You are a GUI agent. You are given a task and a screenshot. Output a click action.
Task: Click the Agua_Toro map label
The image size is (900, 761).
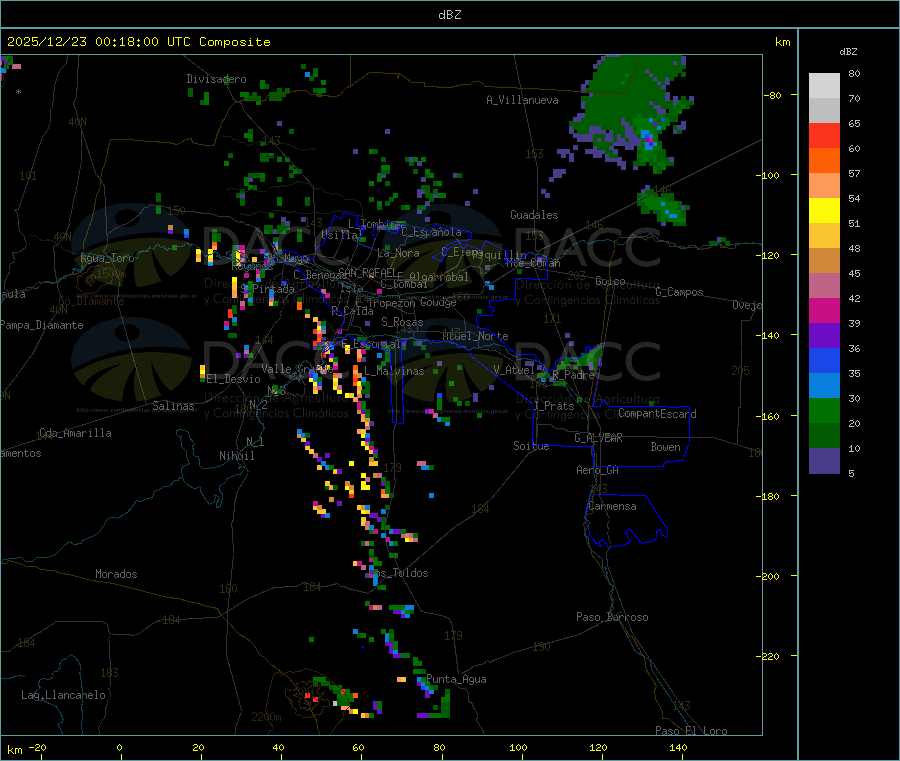pyautogui.click(x=107, y=258)
